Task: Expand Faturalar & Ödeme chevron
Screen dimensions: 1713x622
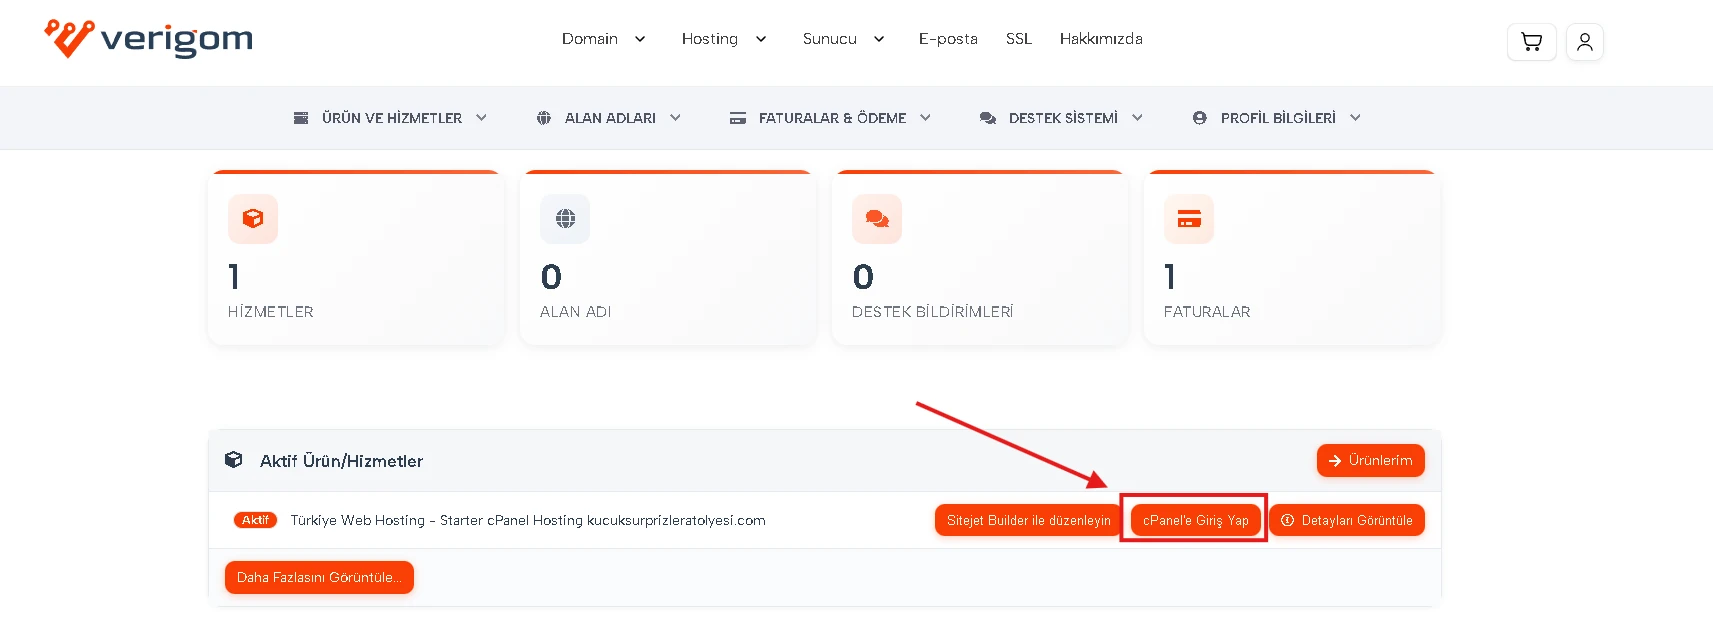Action: click(x=925, y=118)
